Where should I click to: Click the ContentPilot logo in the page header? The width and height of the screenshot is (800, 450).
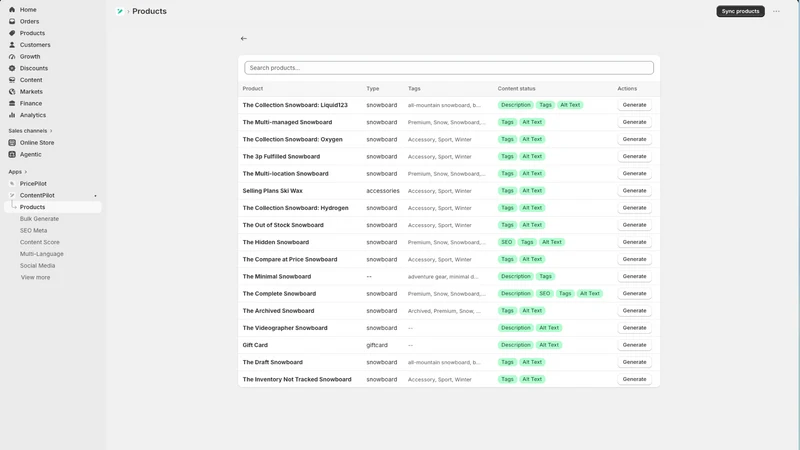120,11
